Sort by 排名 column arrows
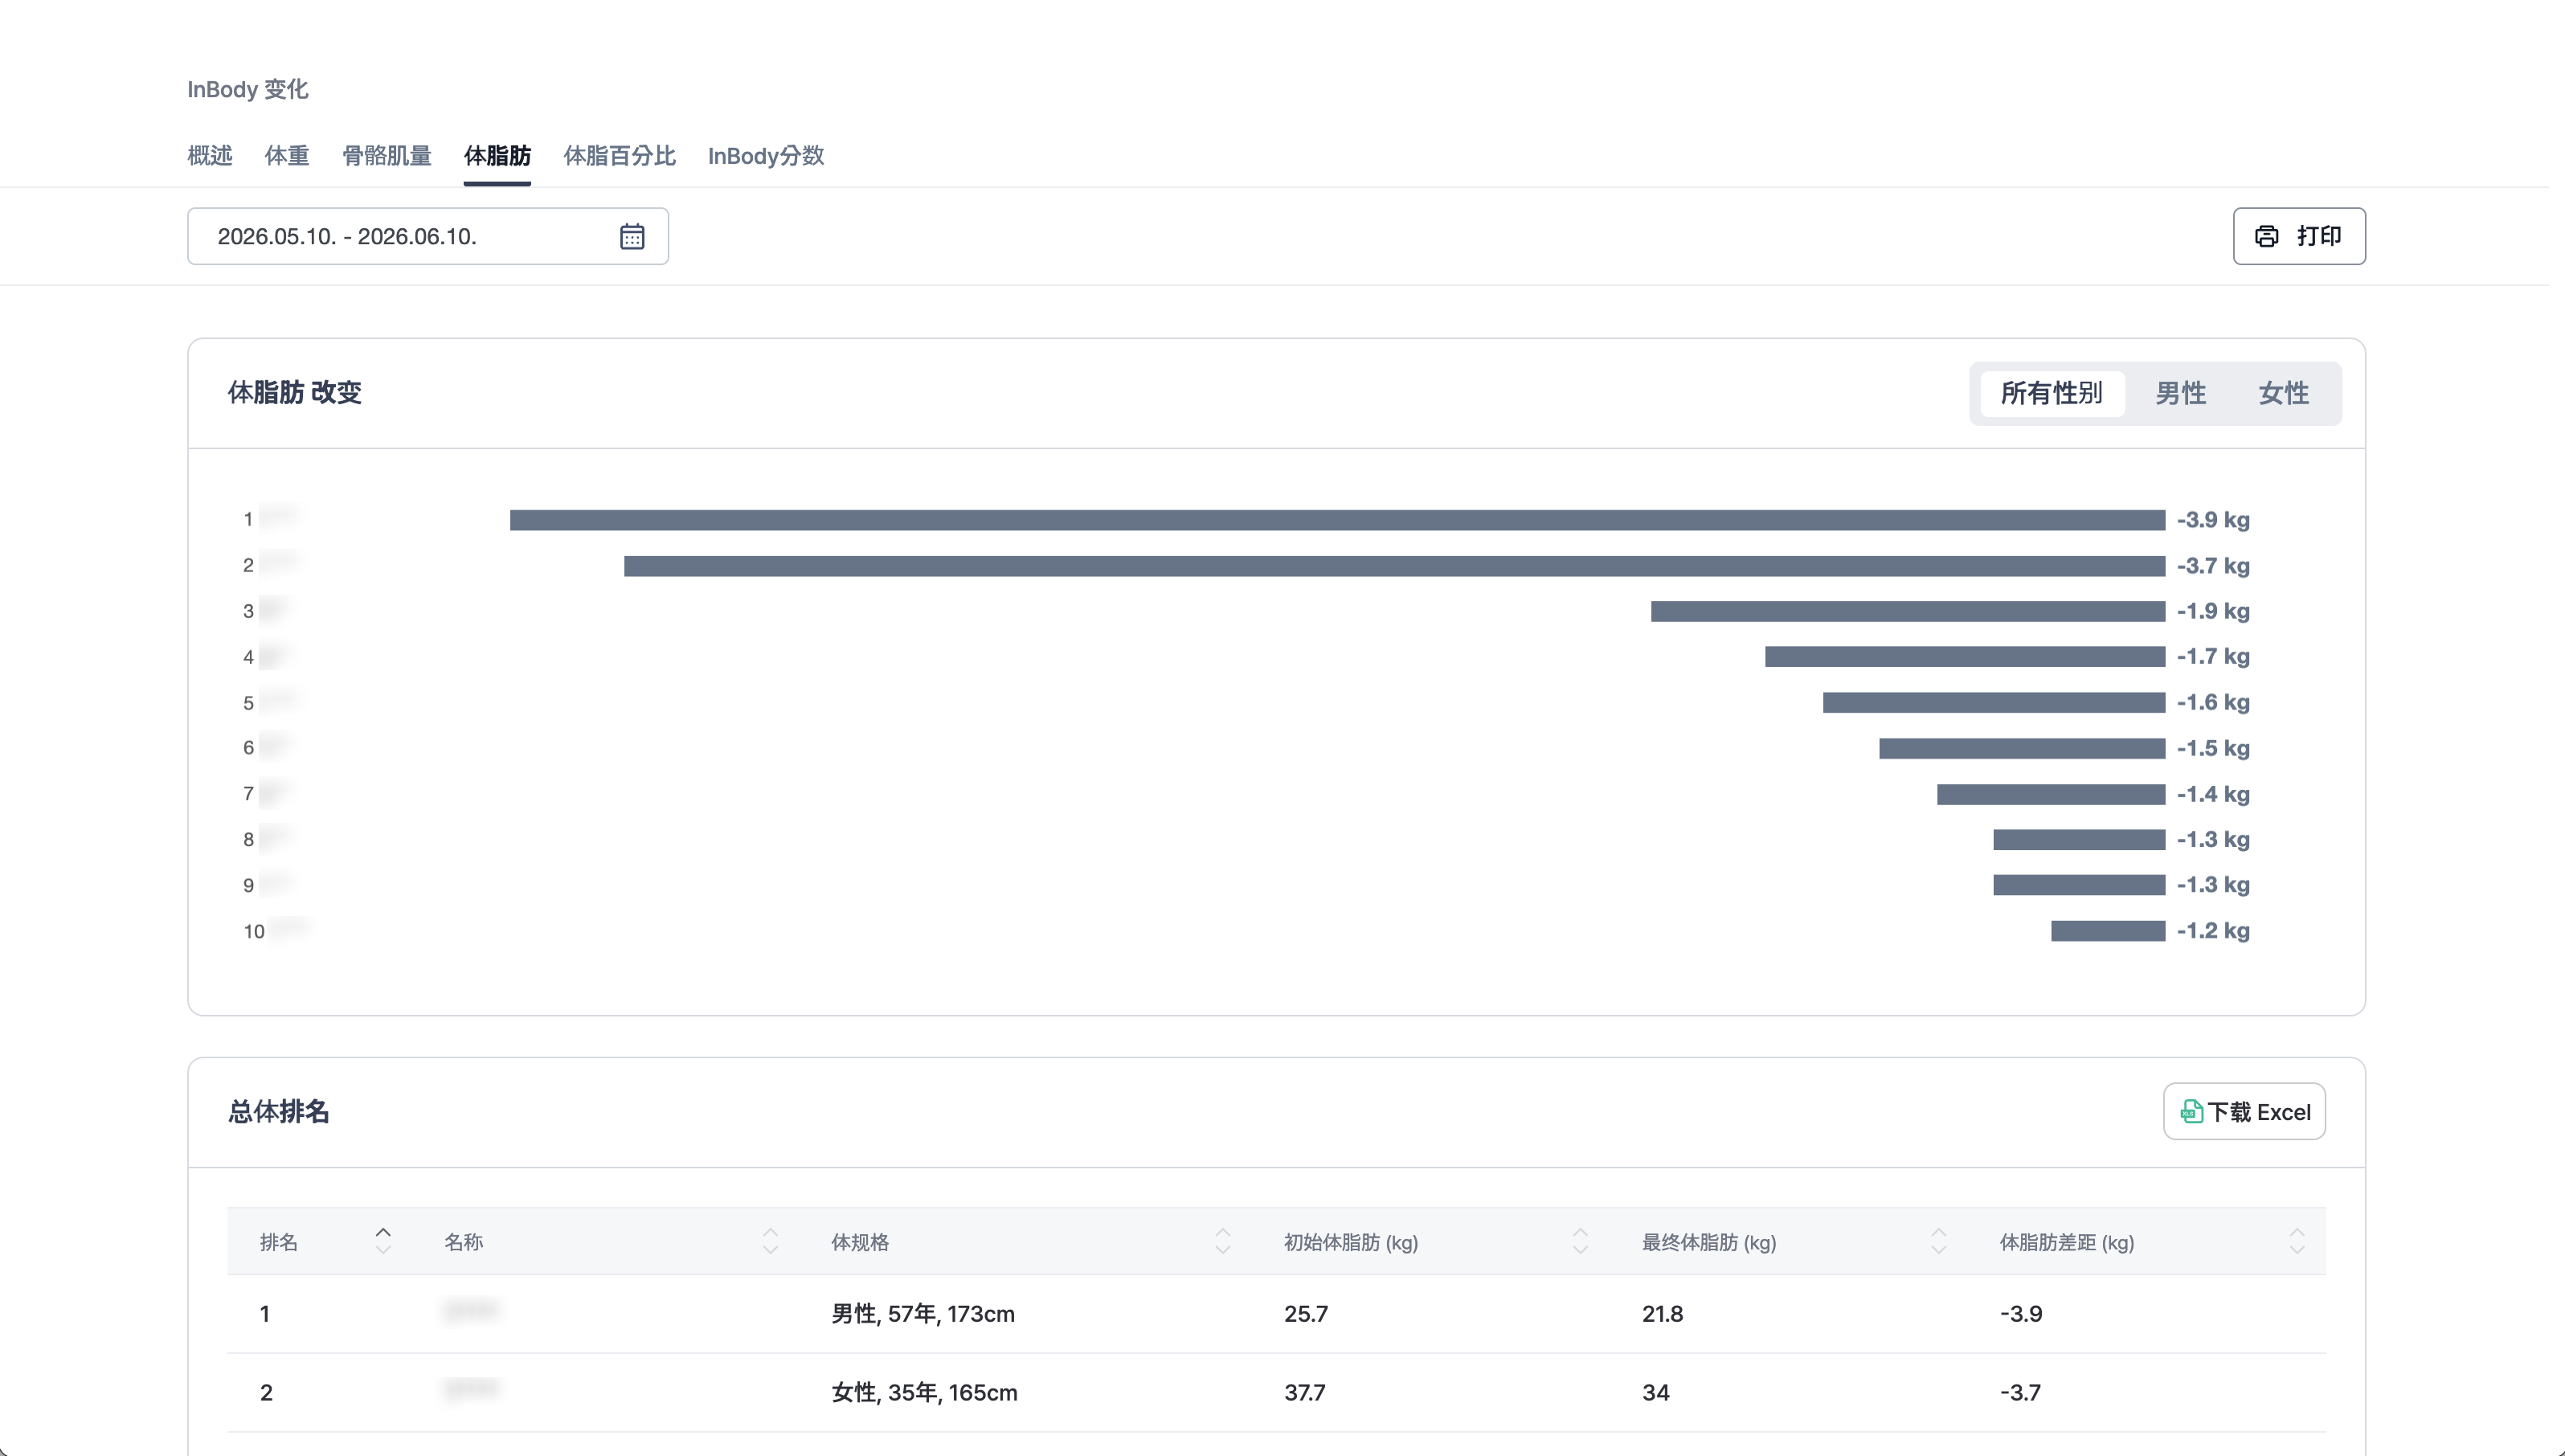 383,1241
